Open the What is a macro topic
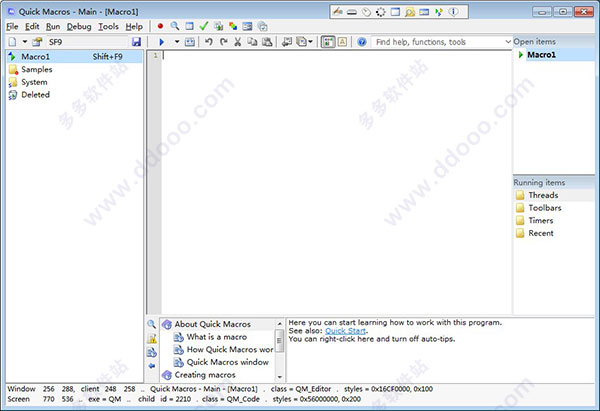This screenshot has width=600, height=411. click(217, 337)
